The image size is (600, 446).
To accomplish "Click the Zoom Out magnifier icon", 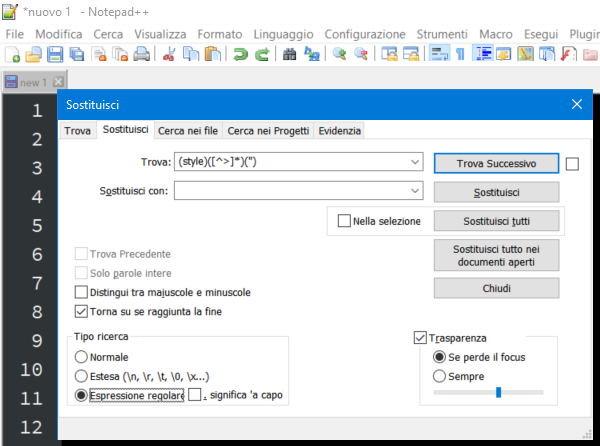I will [x=361, y=54].
